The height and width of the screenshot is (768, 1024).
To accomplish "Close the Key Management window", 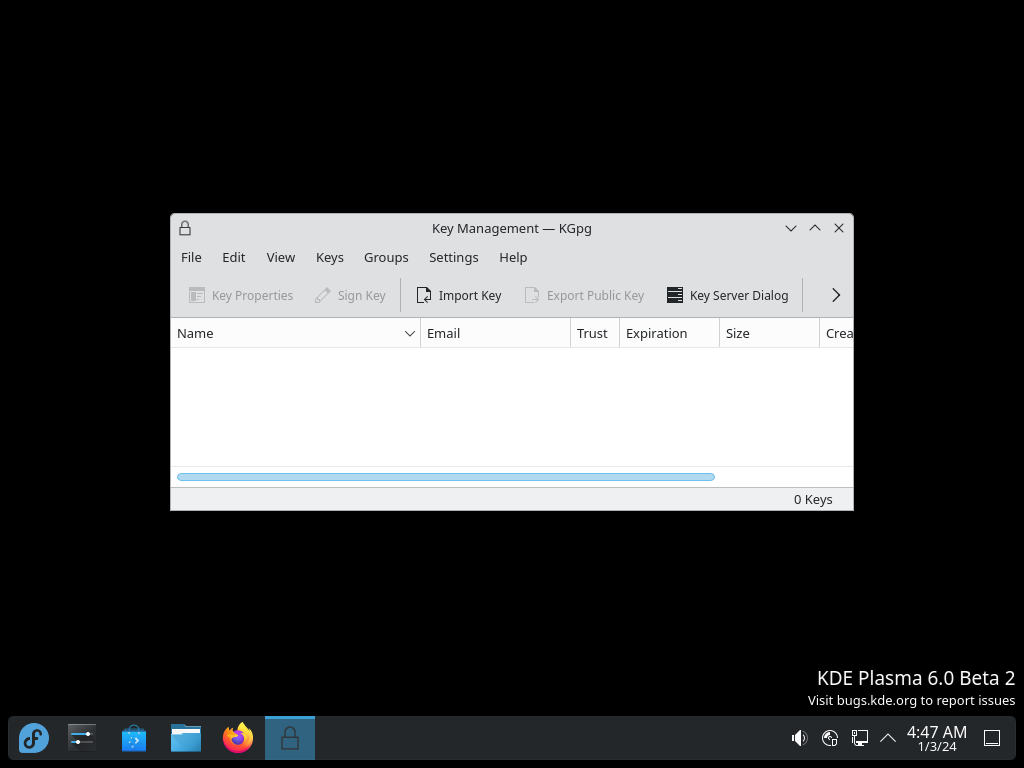I will pos(839,228).
